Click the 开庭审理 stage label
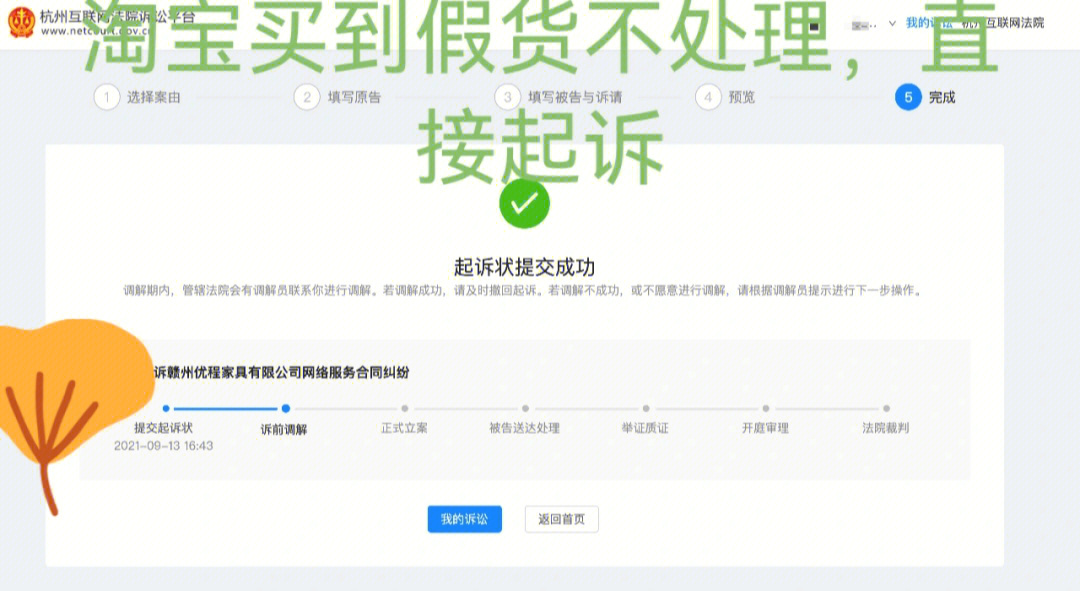1080x591 pixels. click(x=765, y=428)
